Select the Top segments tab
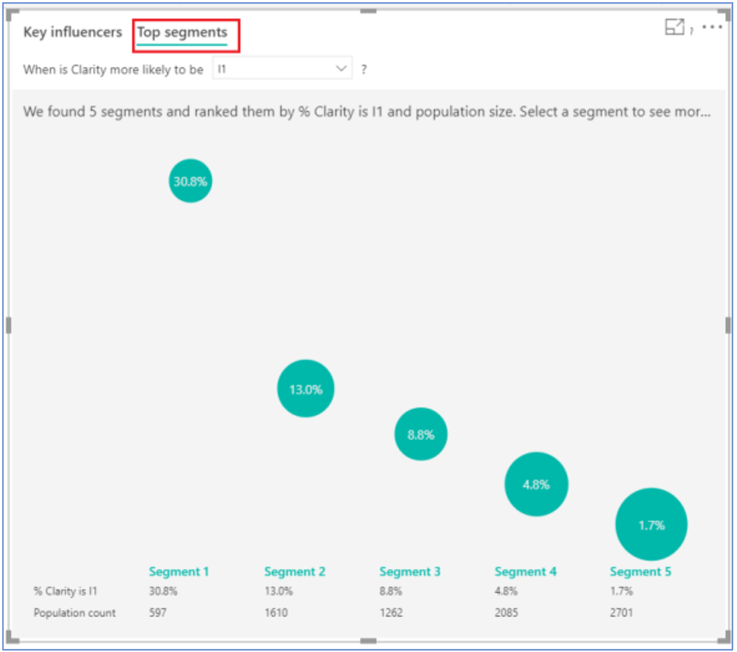 (182, 32)
